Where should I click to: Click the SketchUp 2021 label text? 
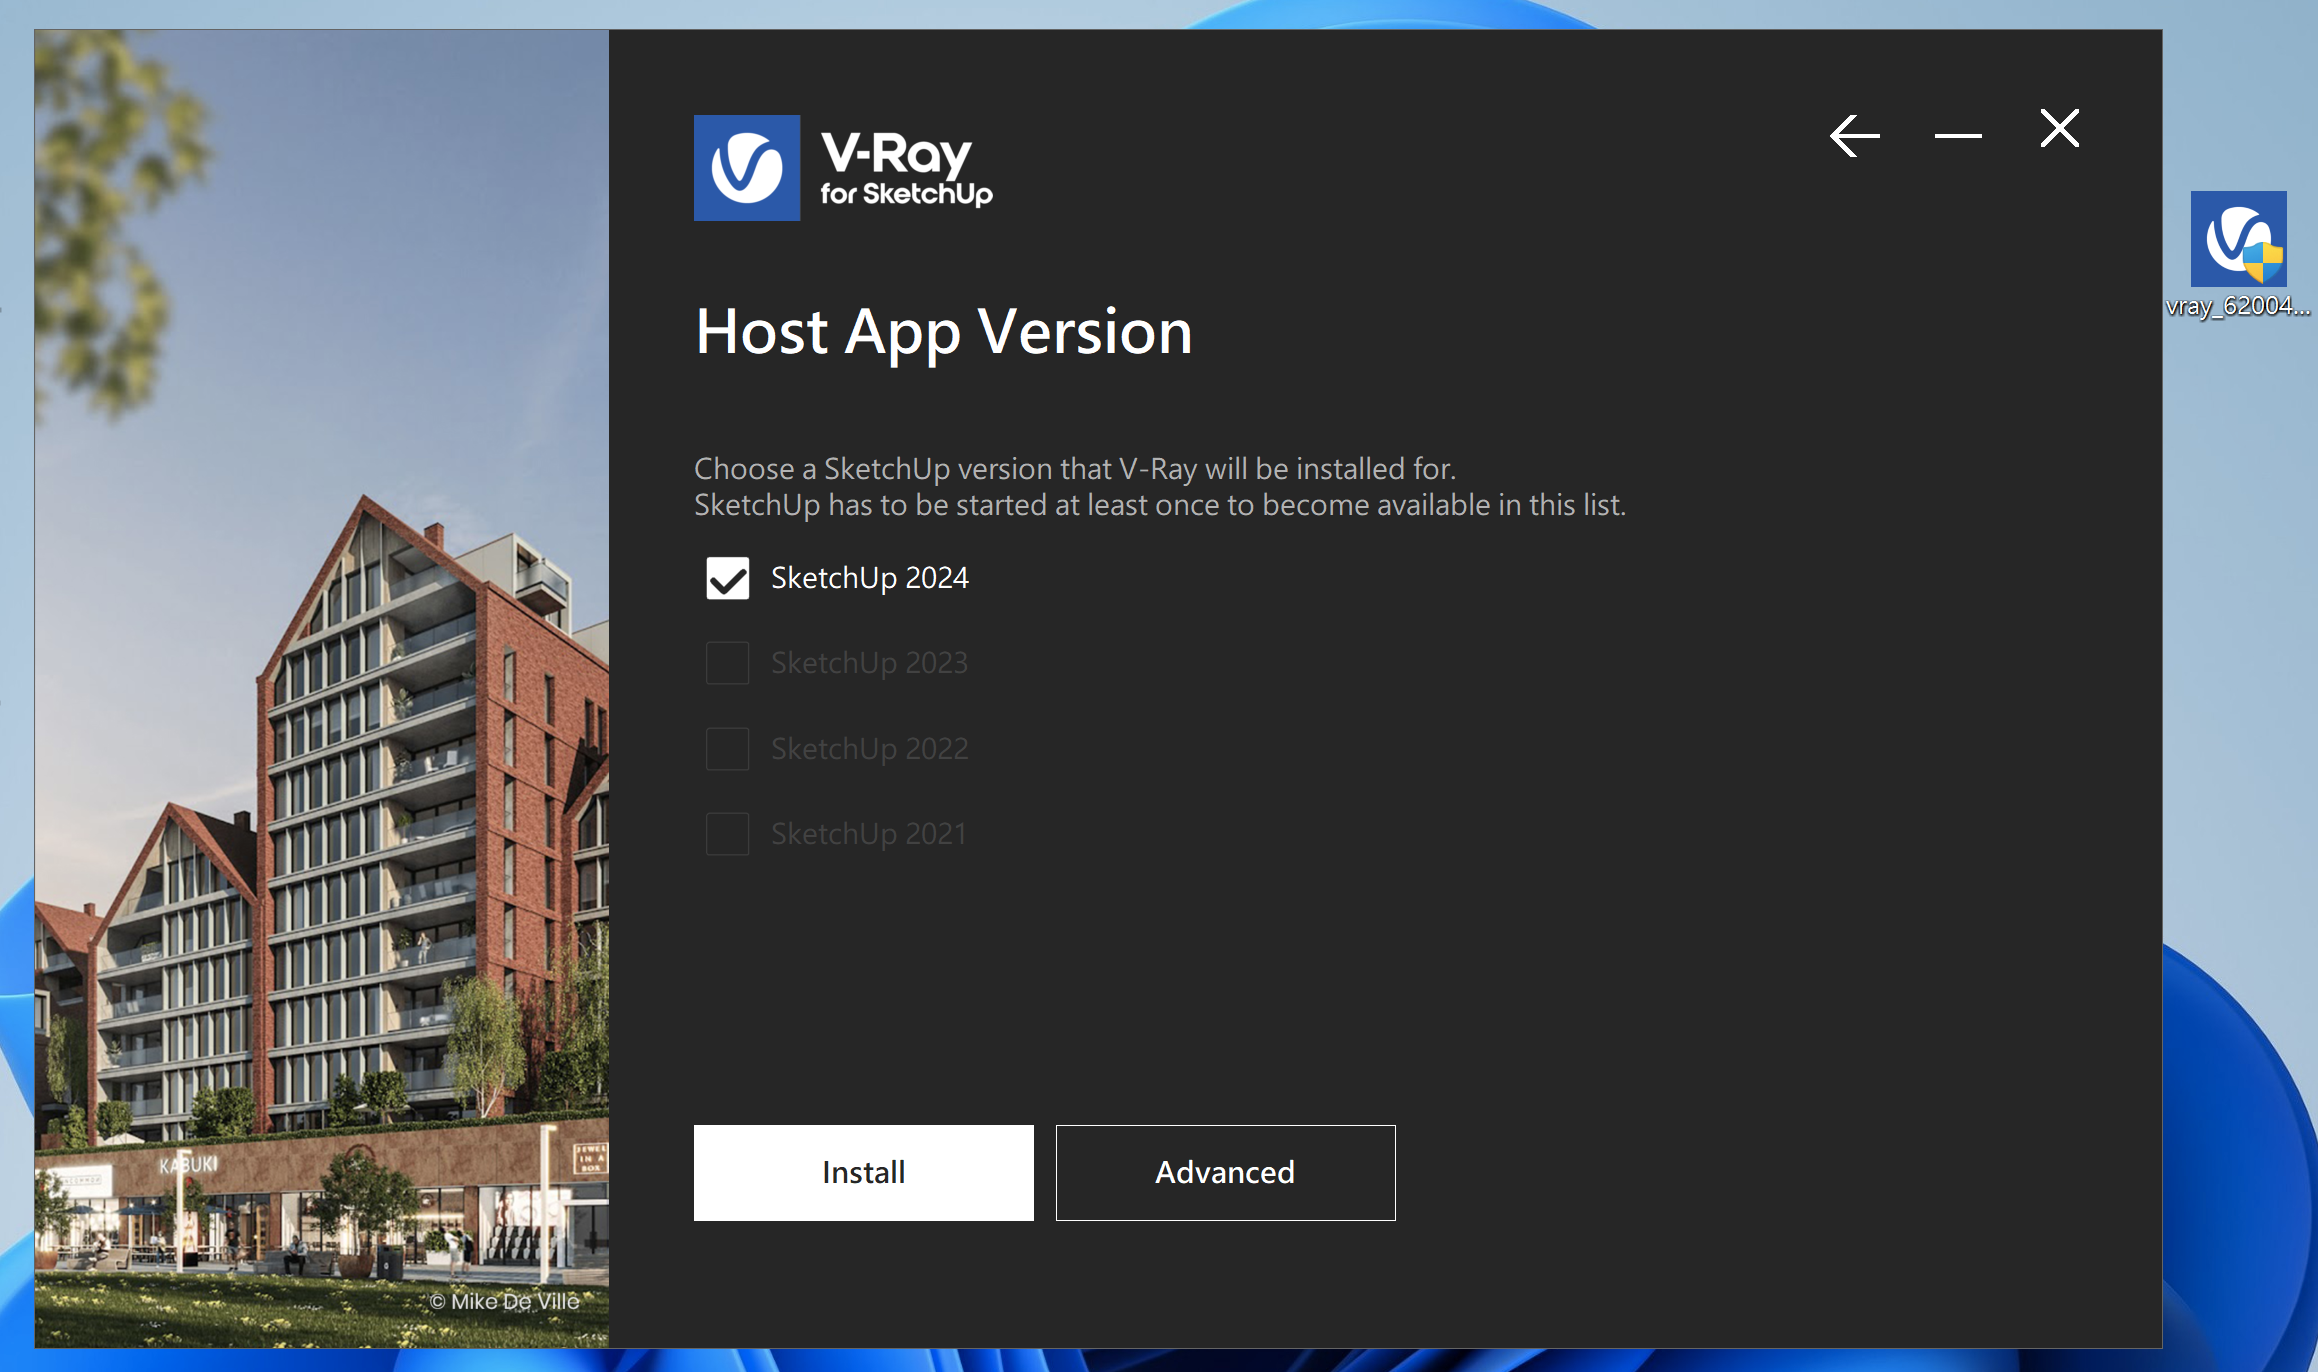pos(869,834)
